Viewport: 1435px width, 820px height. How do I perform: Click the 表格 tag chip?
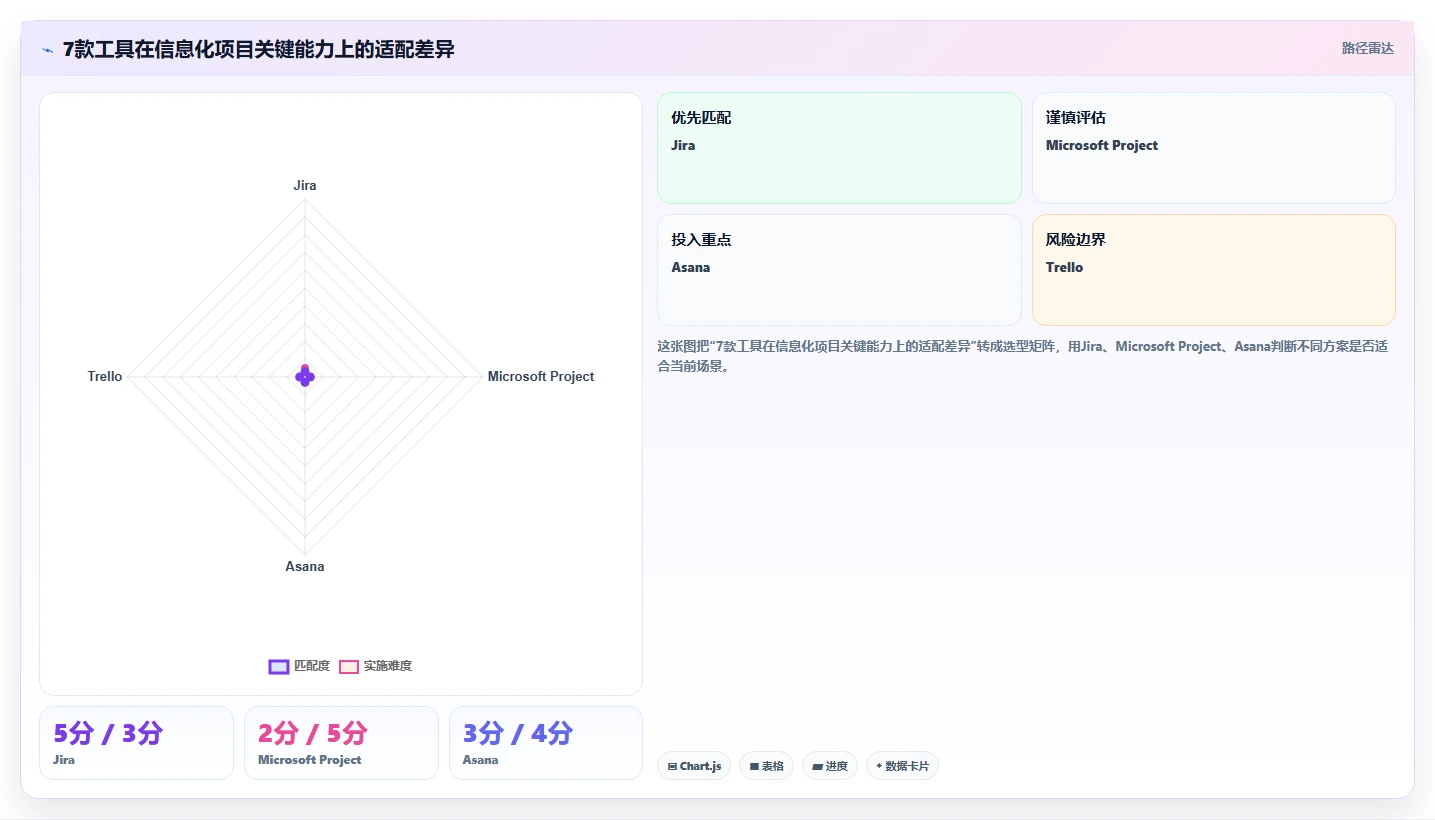[x=767, y=766]
